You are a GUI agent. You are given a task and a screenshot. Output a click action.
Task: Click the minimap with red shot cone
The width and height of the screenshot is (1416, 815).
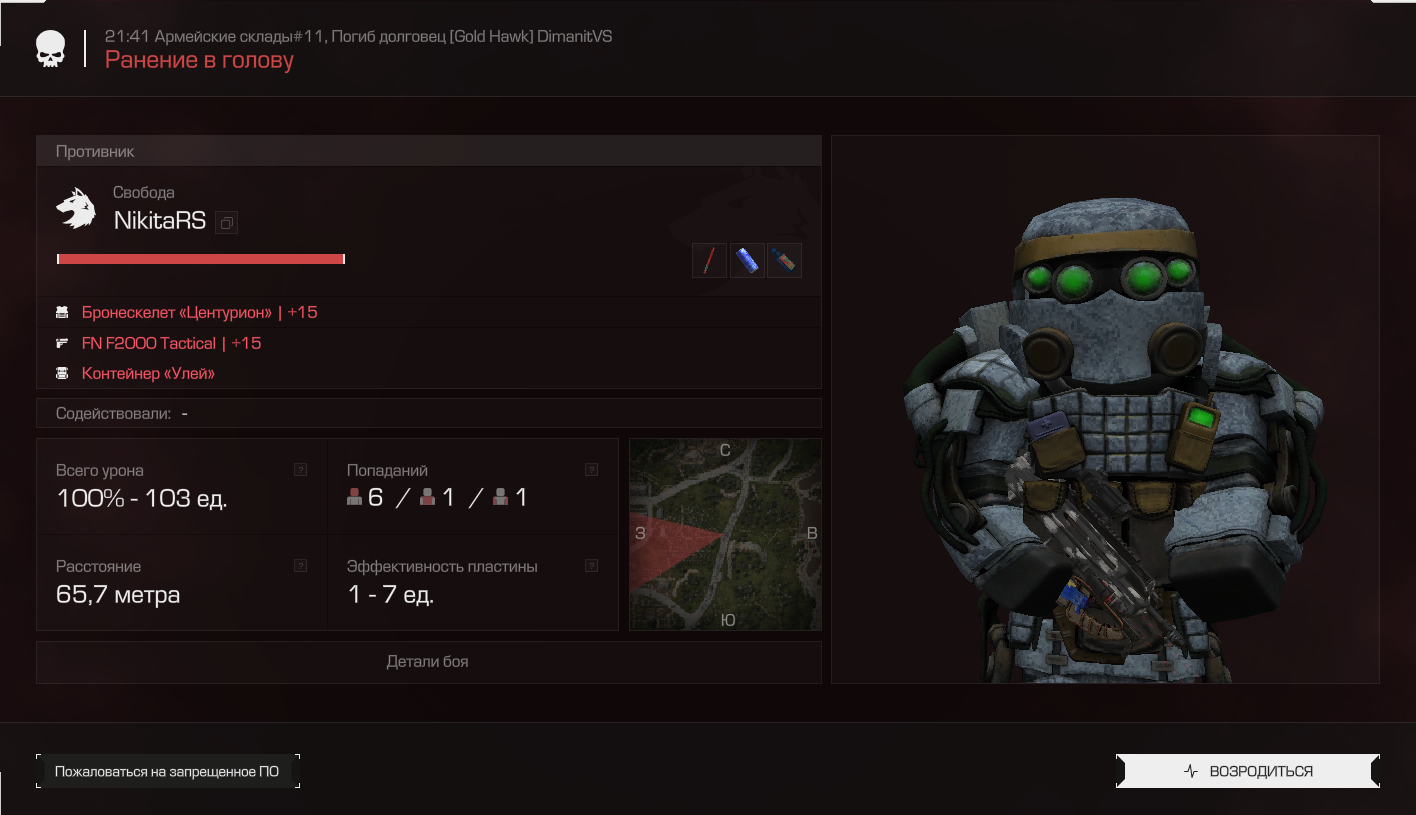pyautogui.click(x=725, y=534)
